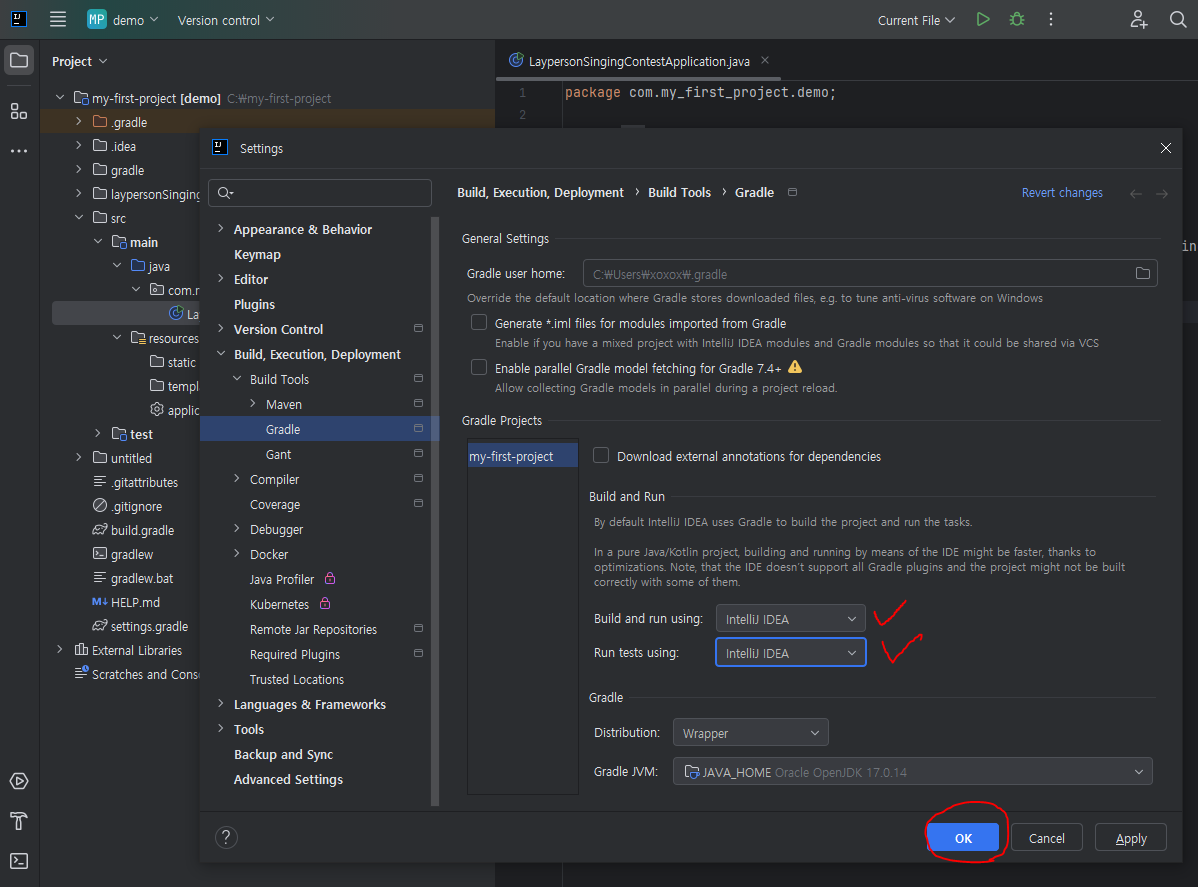Open Gradle Distribution Wrapper dropdown
The height and width of the screenshot is (887, 1198).
click(750, 733)
